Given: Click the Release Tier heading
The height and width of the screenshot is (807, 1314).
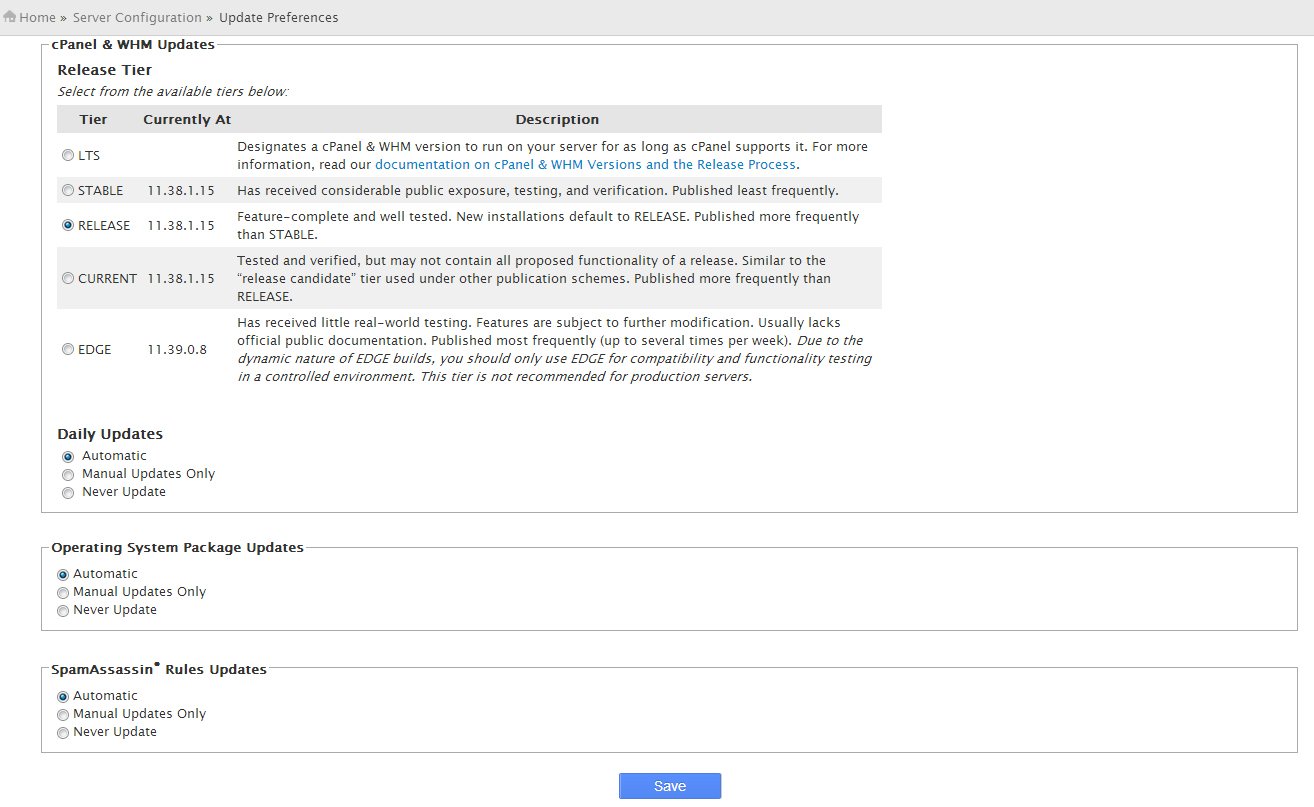Looking at the screenshot, I should click(x=105, y=70).
